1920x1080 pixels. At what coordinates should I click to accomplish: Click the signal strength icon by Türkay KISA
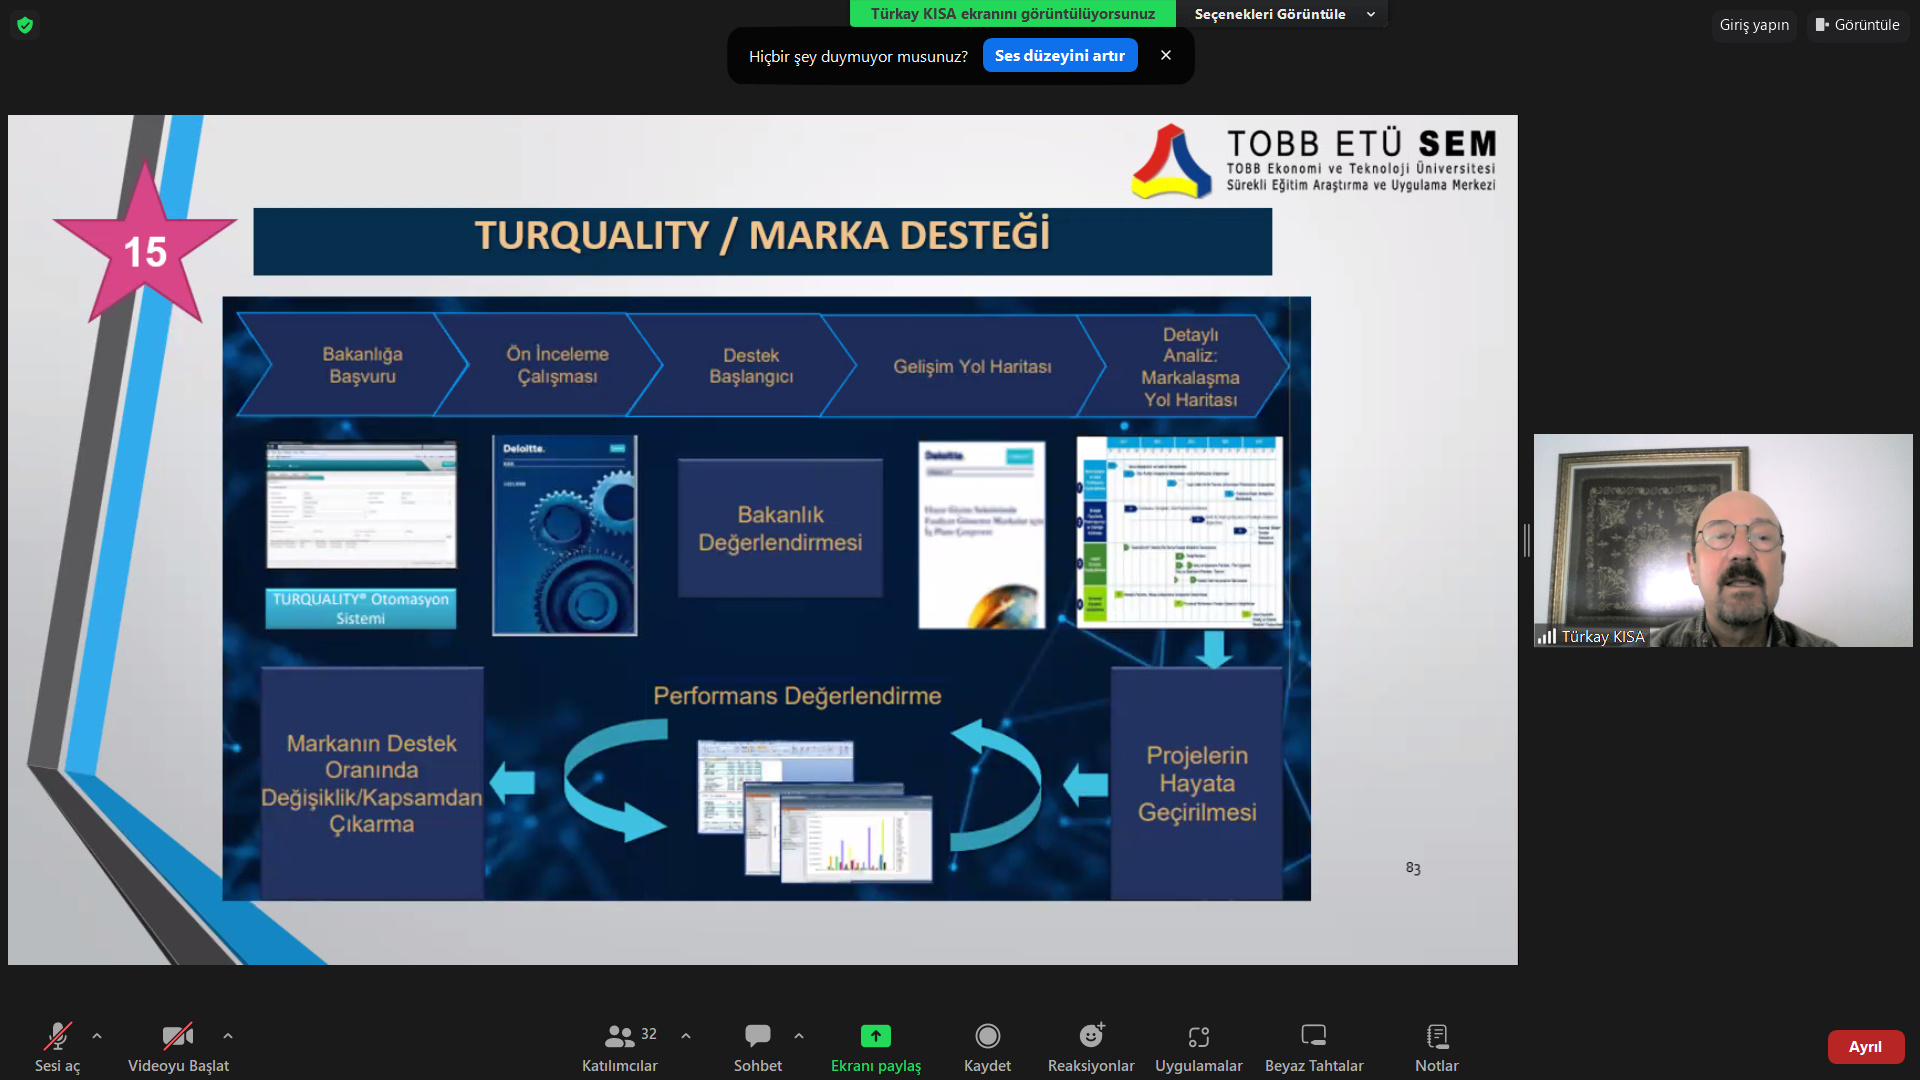pos(1547,637)
